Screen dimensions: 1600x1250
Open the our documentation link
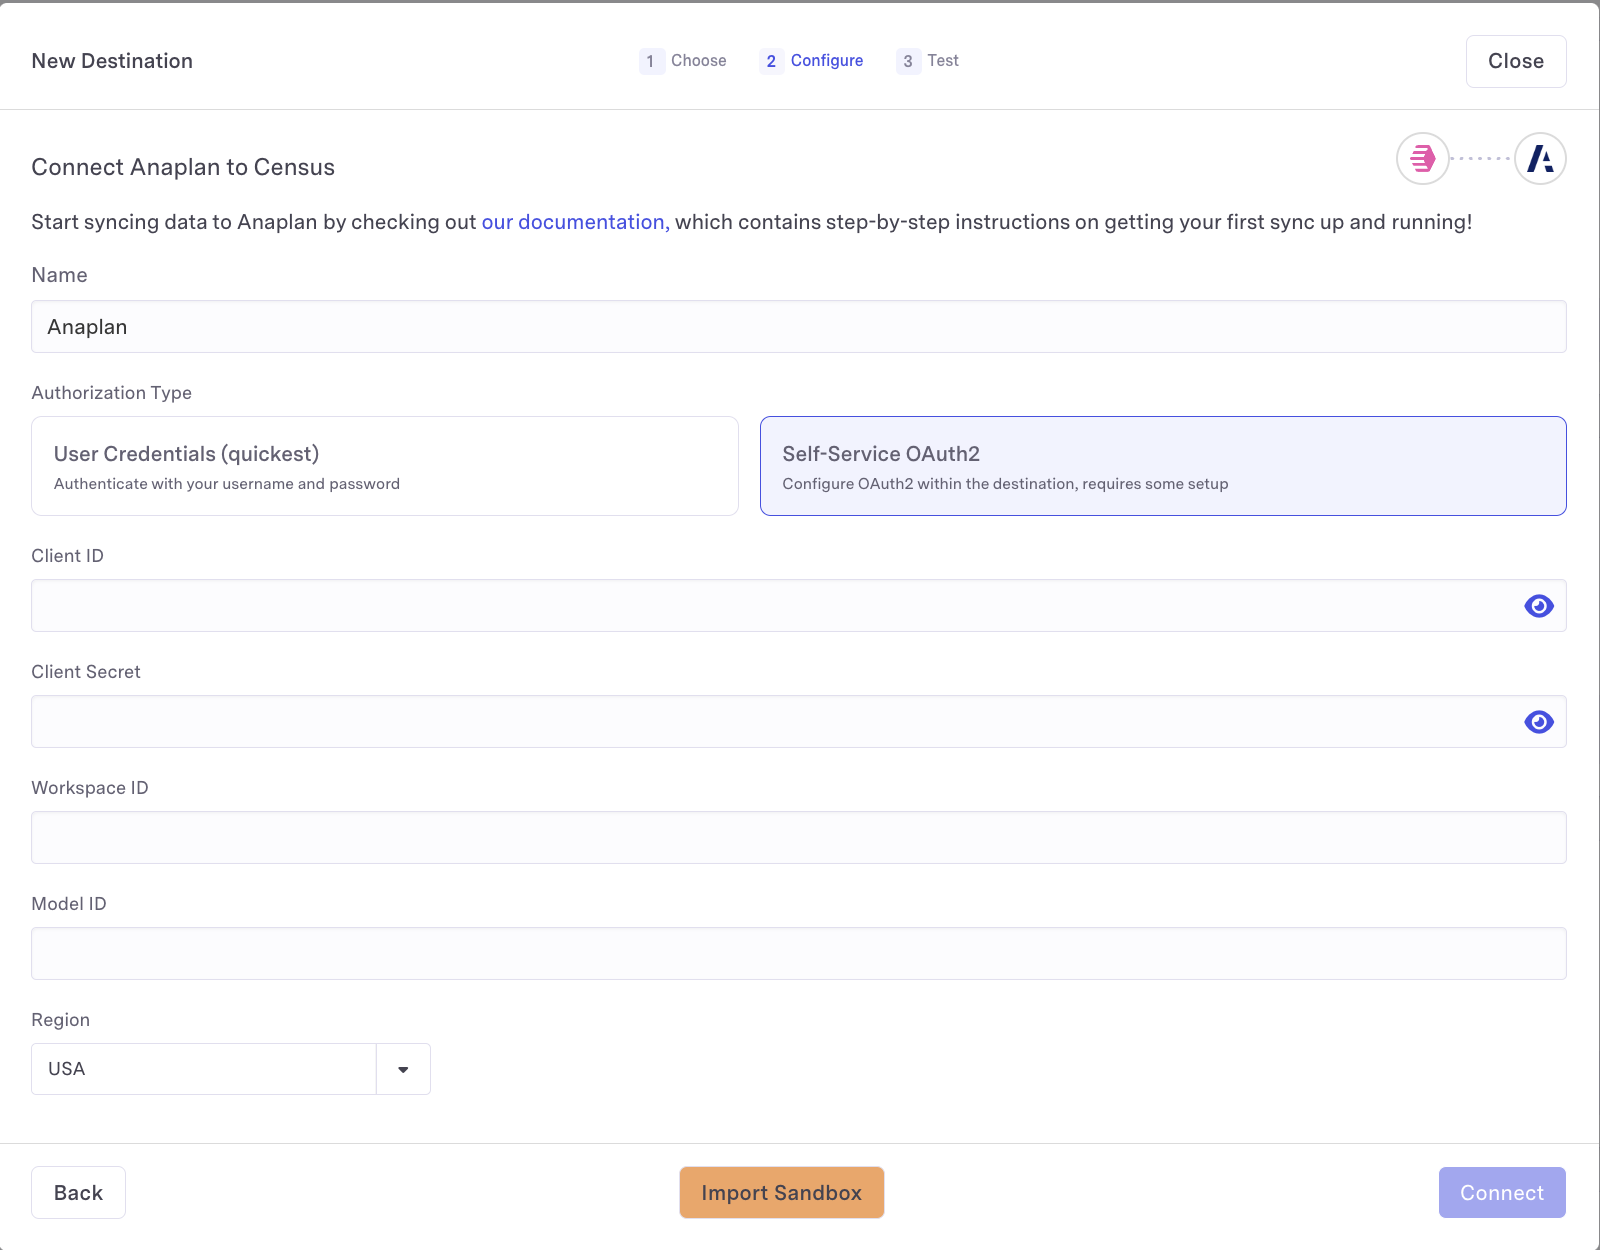[x=575, y=222]
